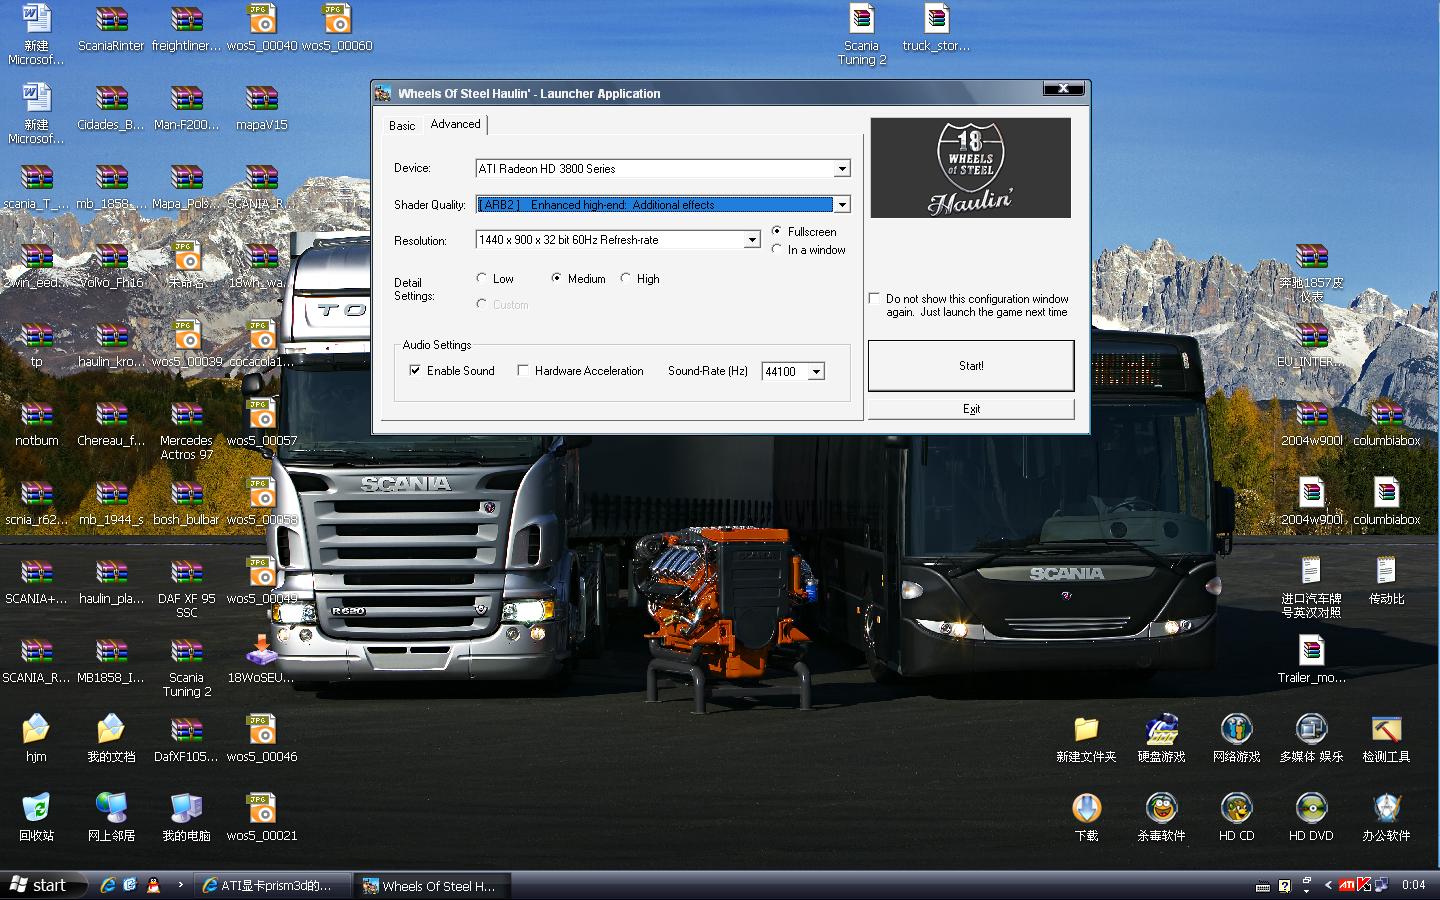
Task: Open the columbiabox archive icon
Action: [1386, 415]
